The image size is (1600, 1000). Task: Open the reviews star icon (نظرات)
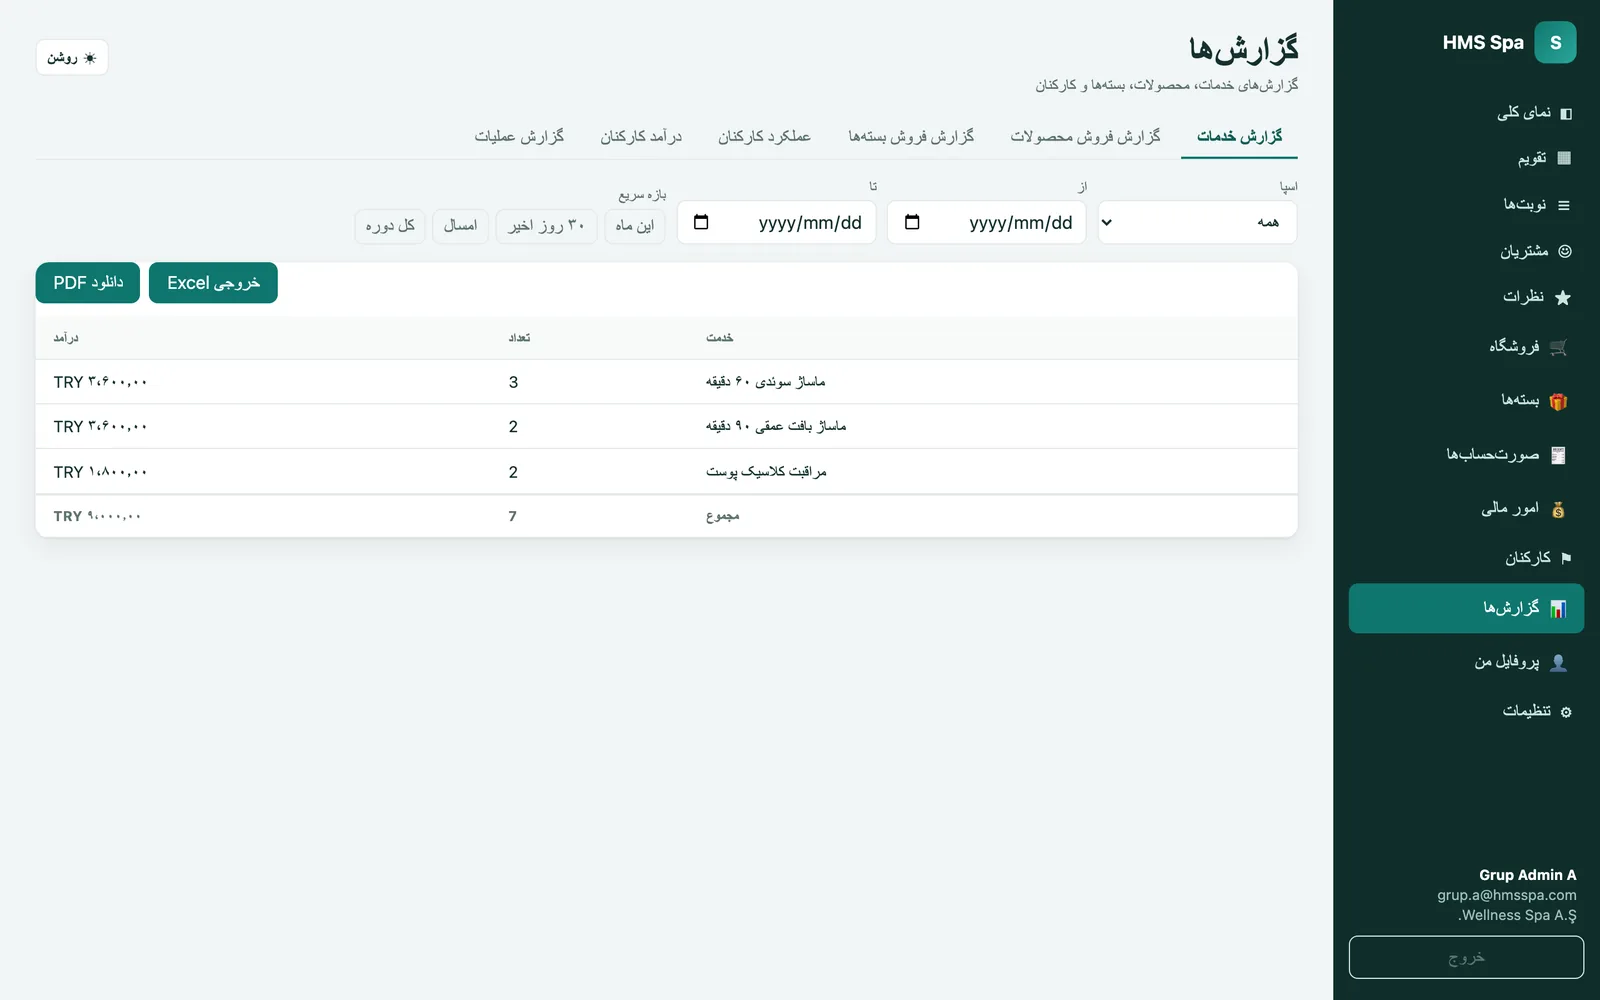1563,297
